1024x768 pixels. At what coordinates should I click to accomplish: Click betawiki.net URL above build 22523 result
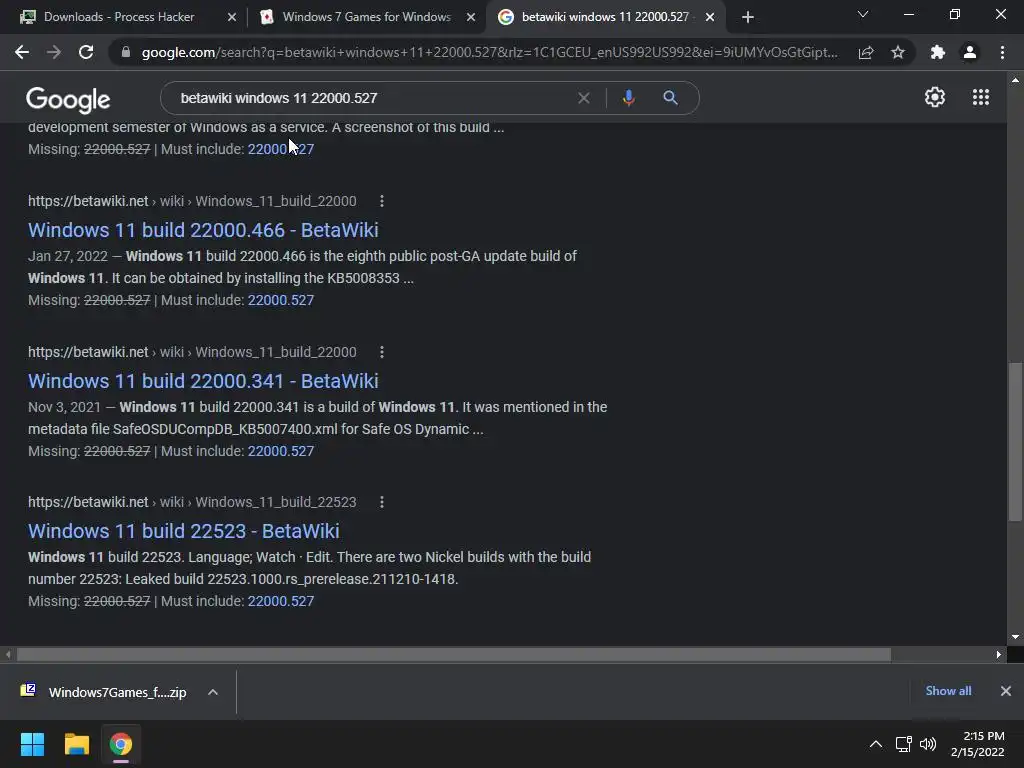click(192, 502)
